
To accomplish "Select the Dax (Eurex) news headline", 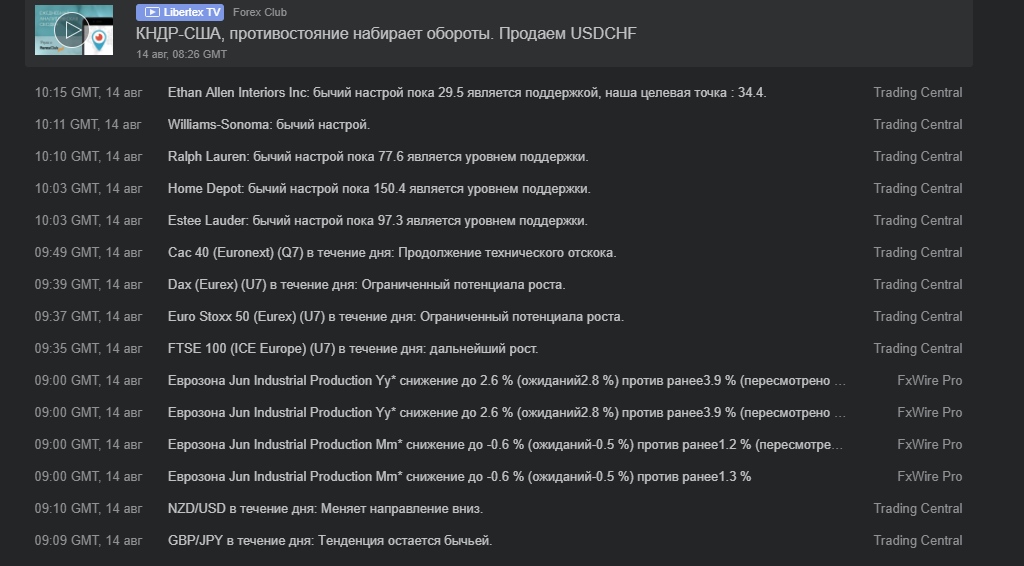I will coord(366,284).
